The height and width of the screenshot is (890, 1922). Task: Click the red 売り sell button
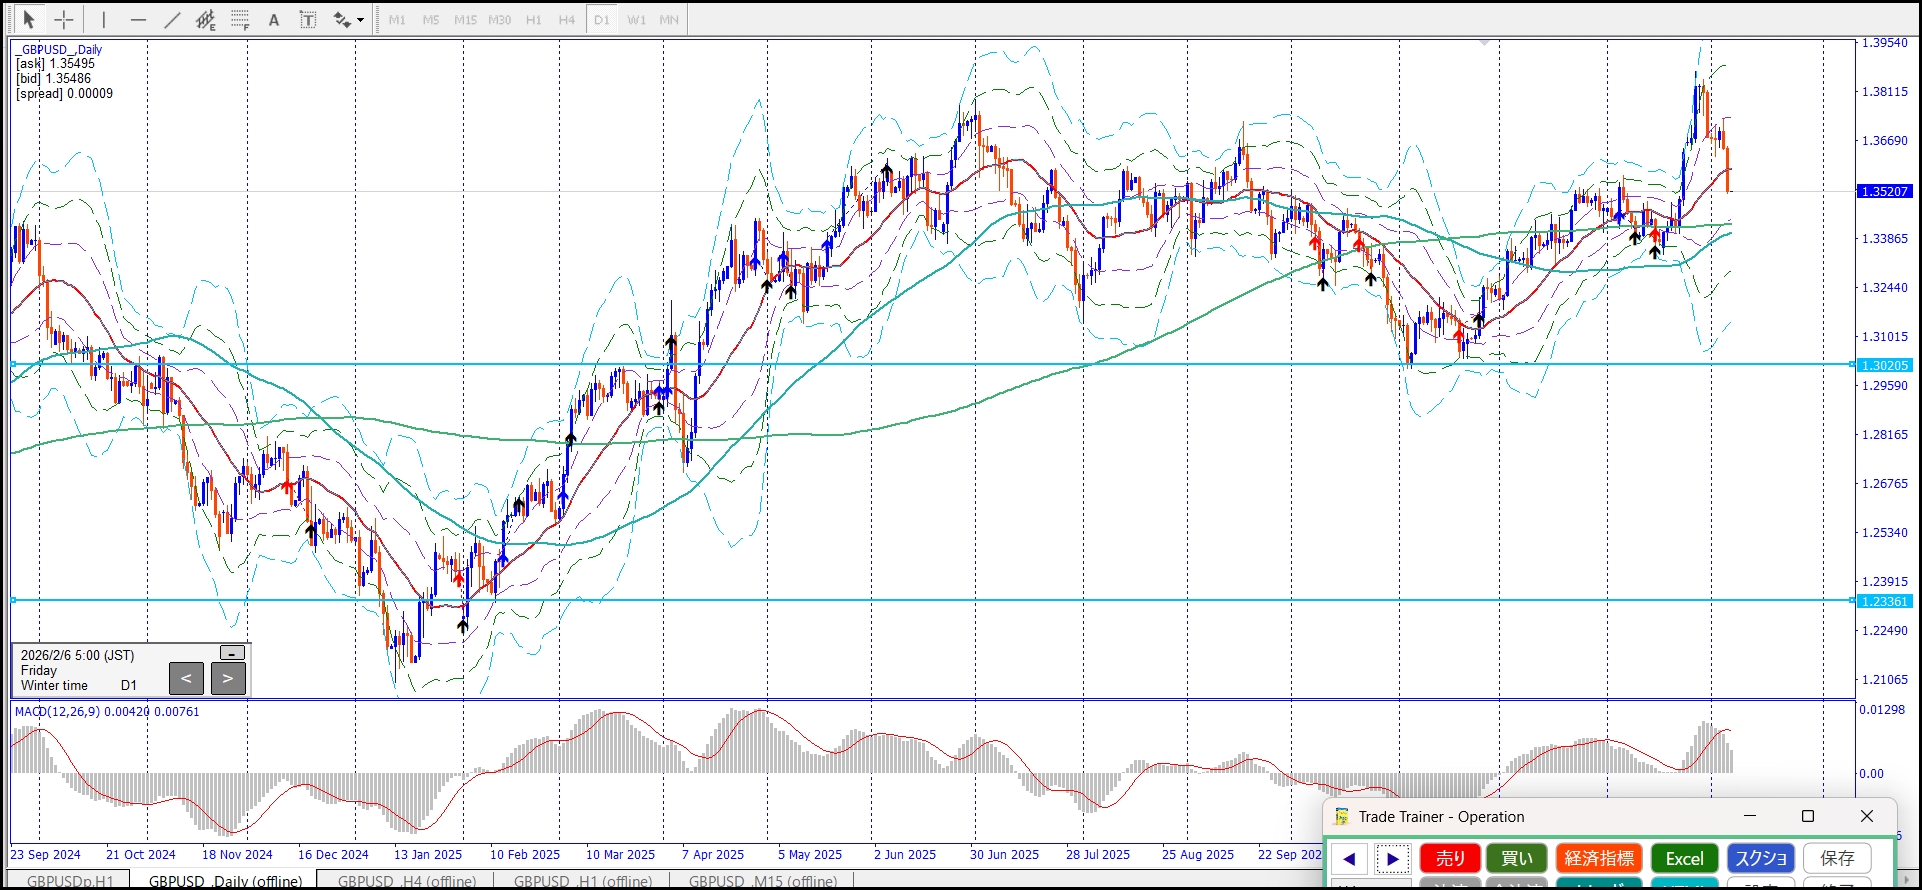pos(1450,858)
